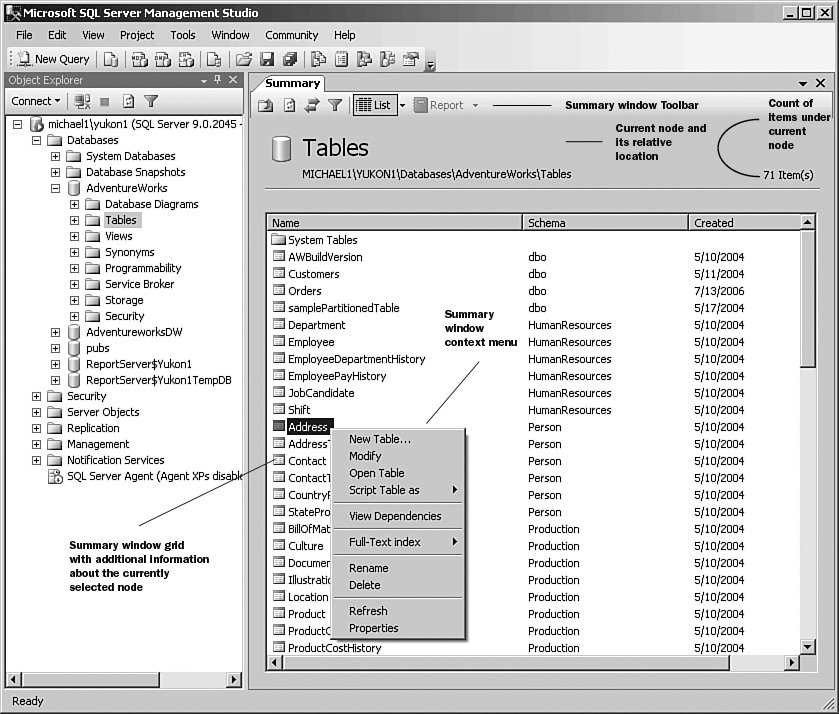The width and height of the screenshot is (839, 714).
Task: Expand the Tables folder node
Action: coord(74,220)
